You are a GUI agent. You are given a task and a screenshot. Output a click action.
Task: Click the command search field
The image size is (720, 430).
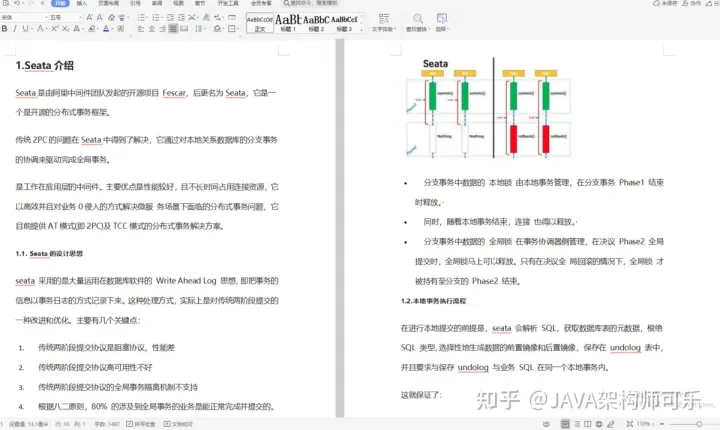click(310, 3)
